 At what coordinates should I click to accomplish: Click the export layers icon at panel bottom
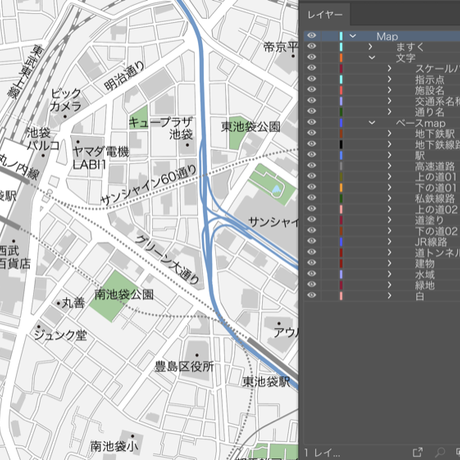(x=418, y=452)
